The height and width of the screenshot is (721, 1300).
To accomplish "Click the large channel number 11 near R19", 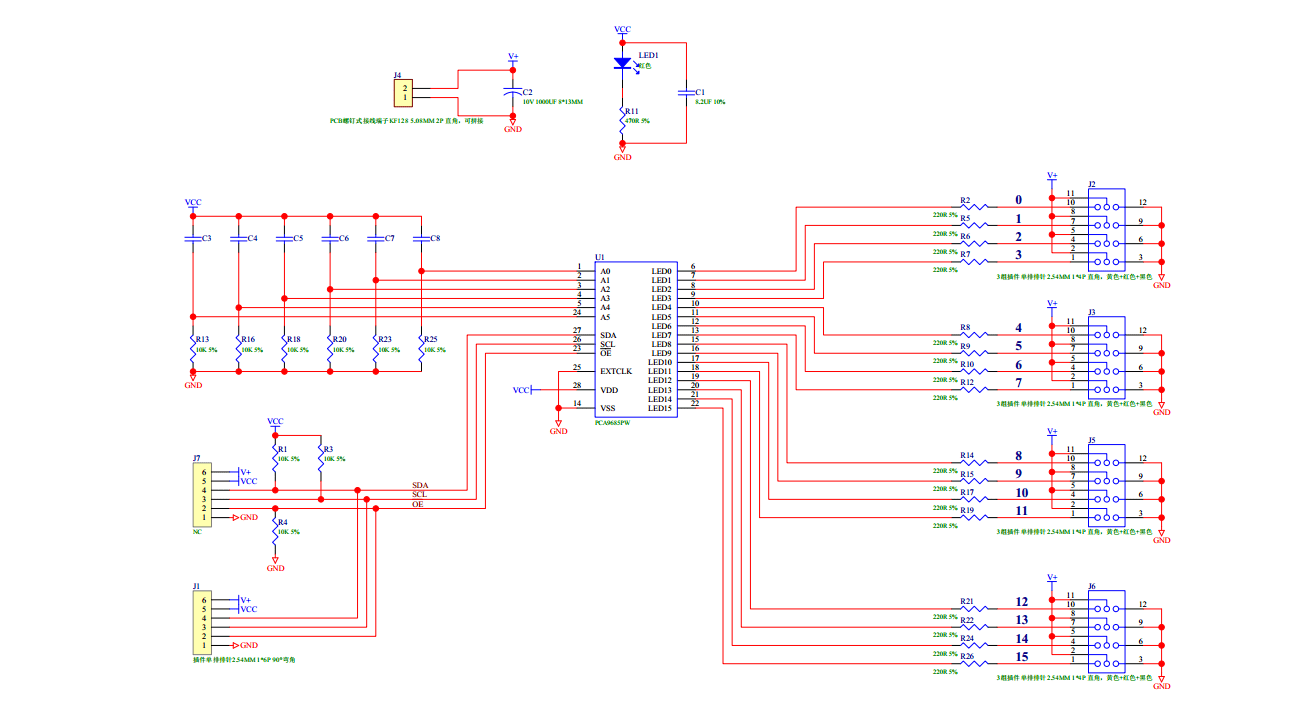I will click(x=1021, y=510).
